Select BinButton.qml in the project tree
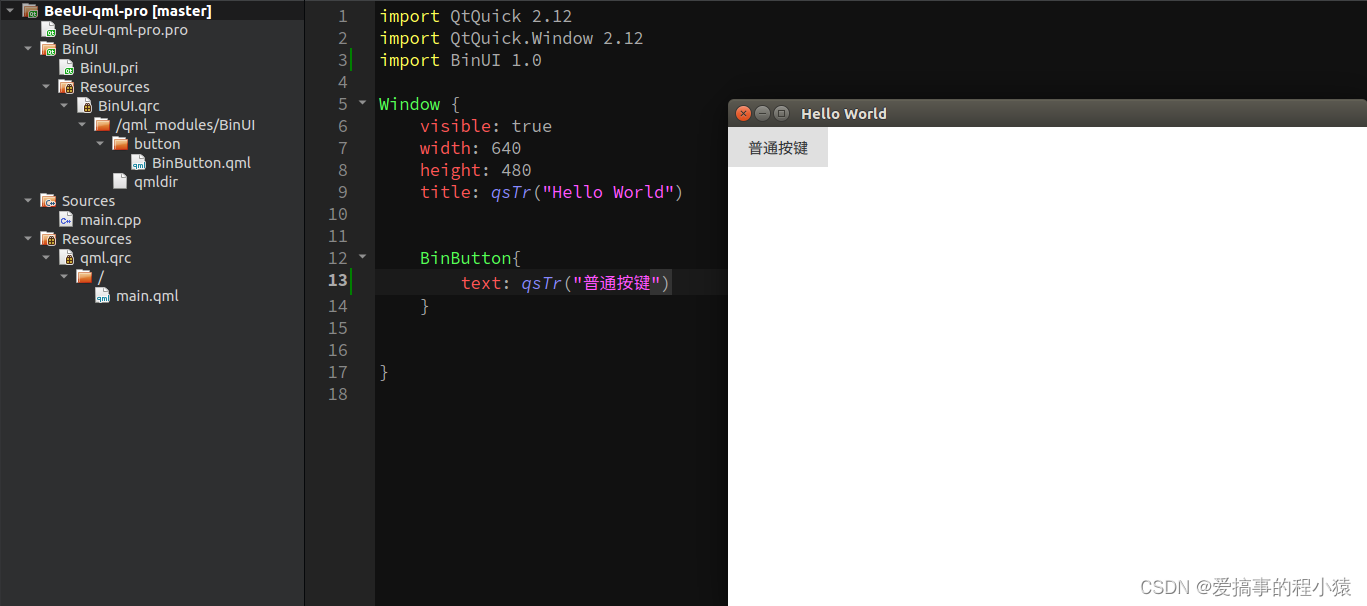The image size is (1367, 606). click(201, 163)
